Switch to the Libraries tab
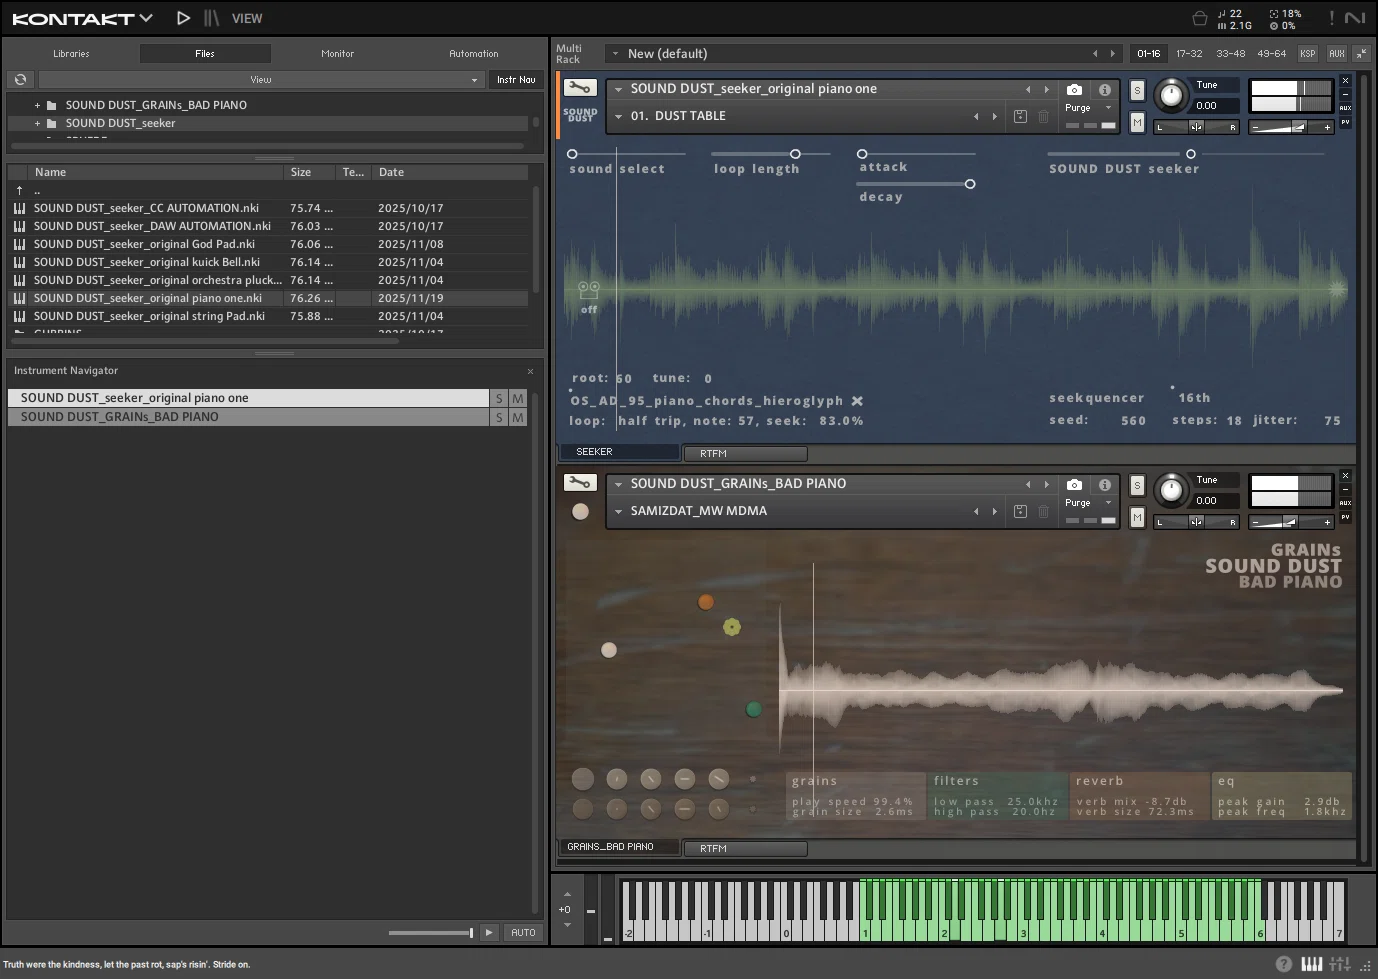The image size is (1378, 979). (71, 54)
